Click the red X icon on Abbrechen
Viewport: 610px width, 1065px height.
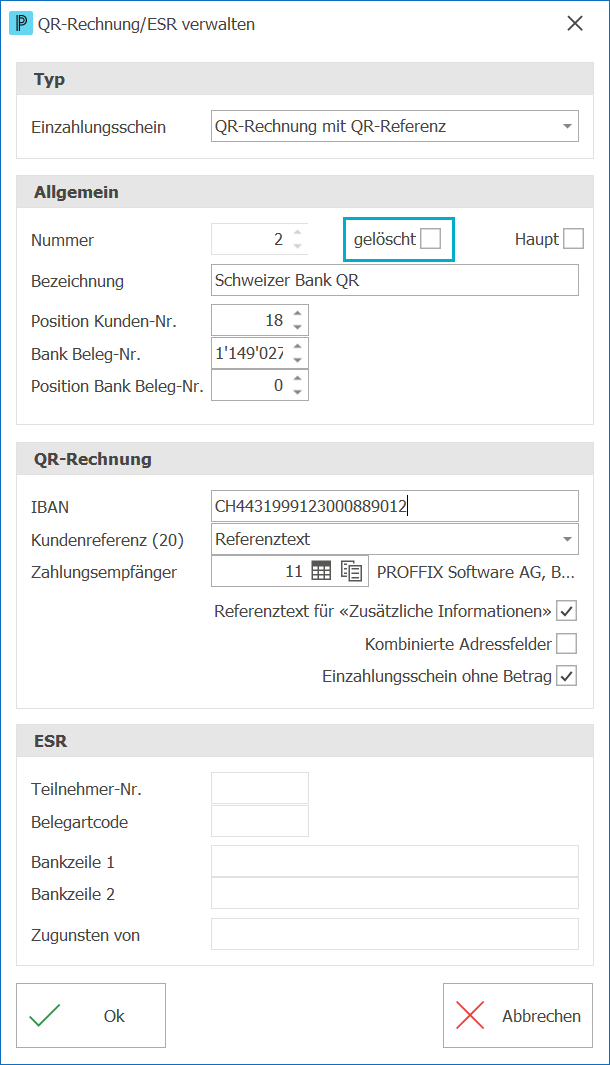[470, 1015]
